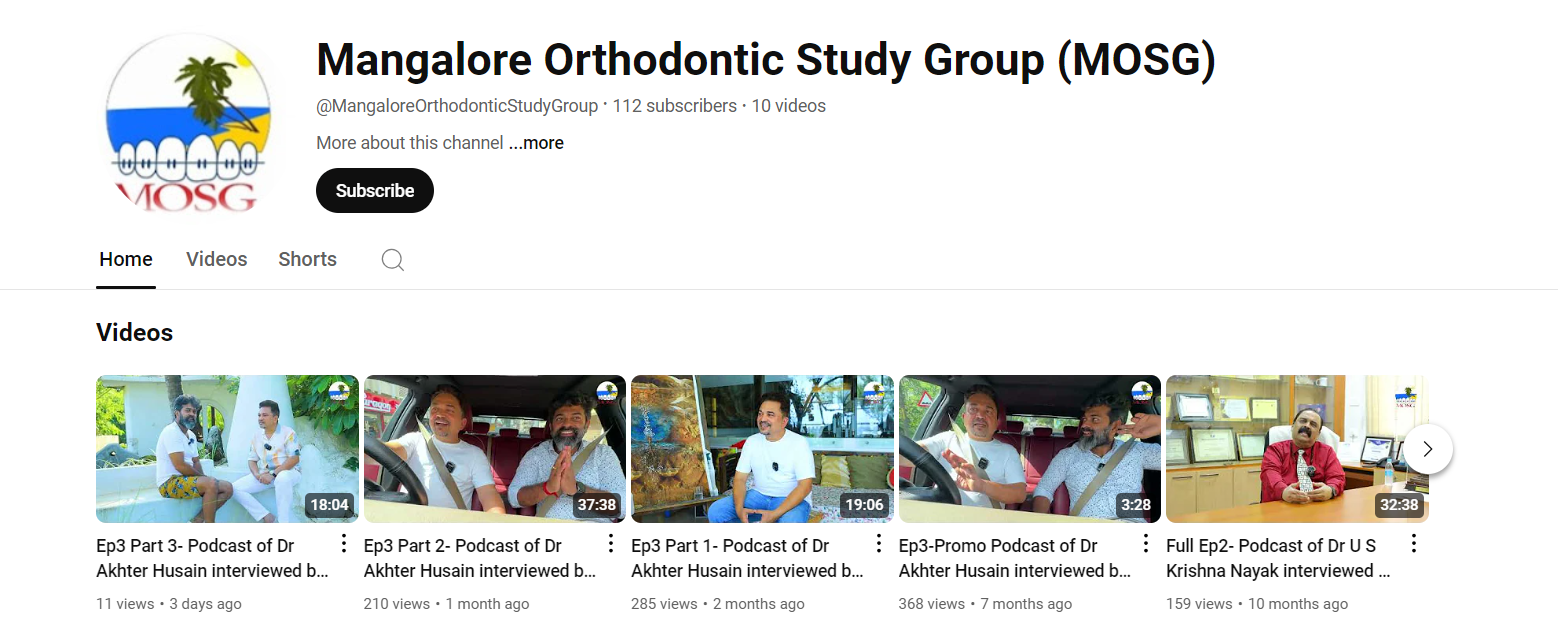1558x638 pixels.
Task: Open options menu for Ep3 Part 2 video
Action: [x=611, y=543]
